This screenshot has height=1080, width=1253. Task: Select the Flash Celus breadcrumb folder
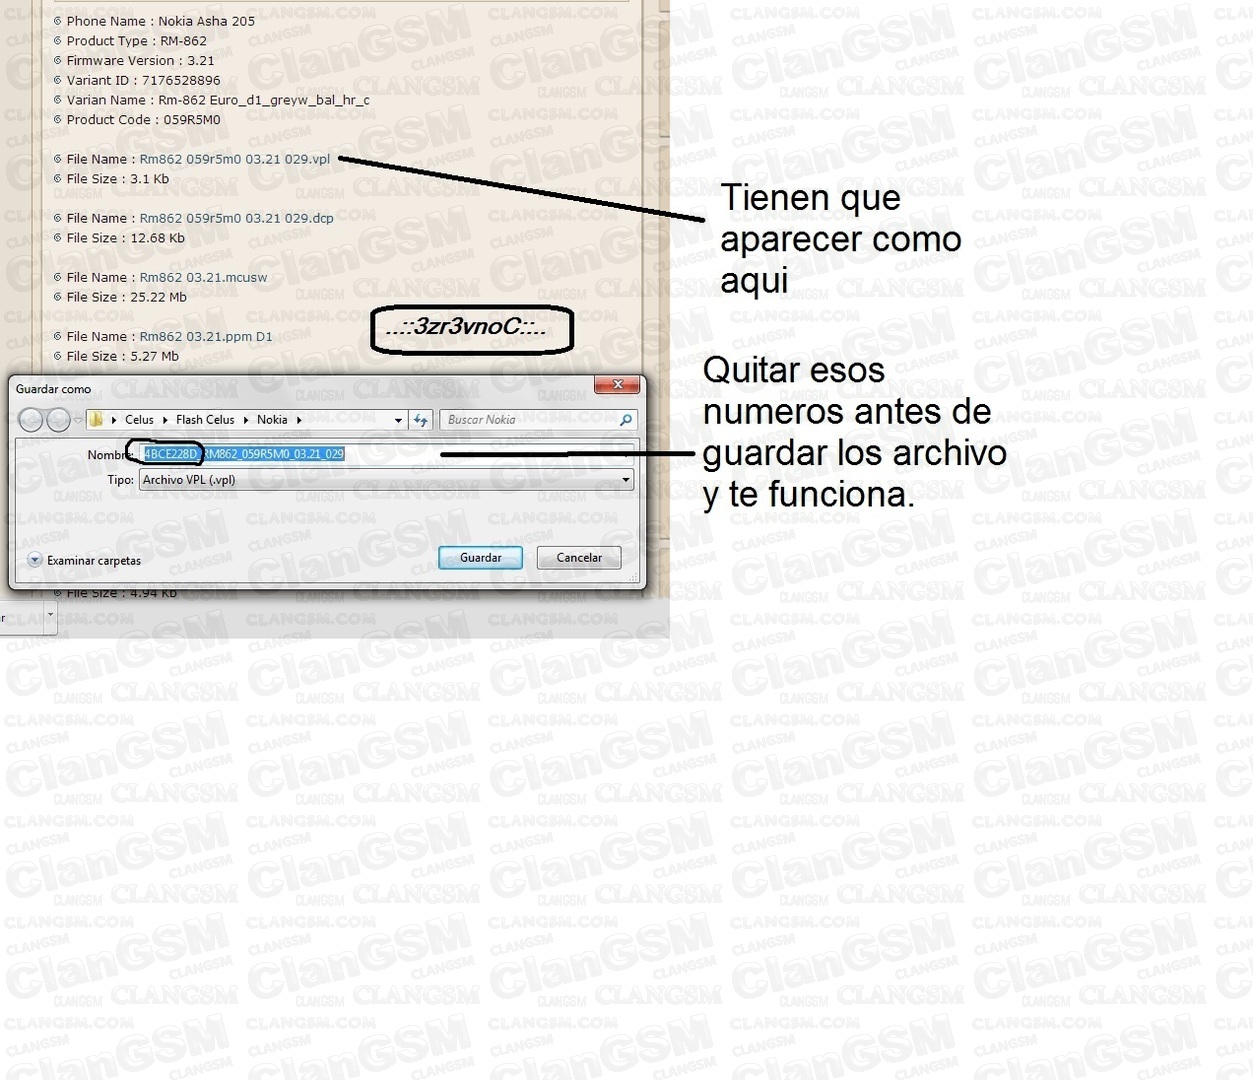pos(205,420)
